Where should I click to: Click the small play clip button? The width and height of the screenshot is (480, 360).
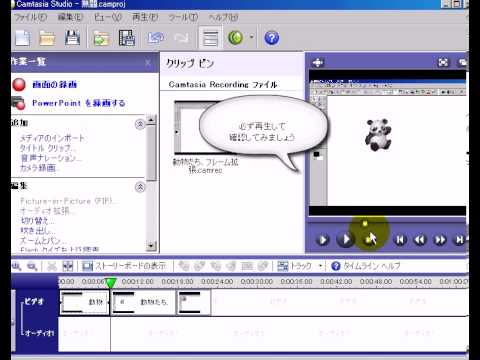pyautogui.click(x=322, y=240)
